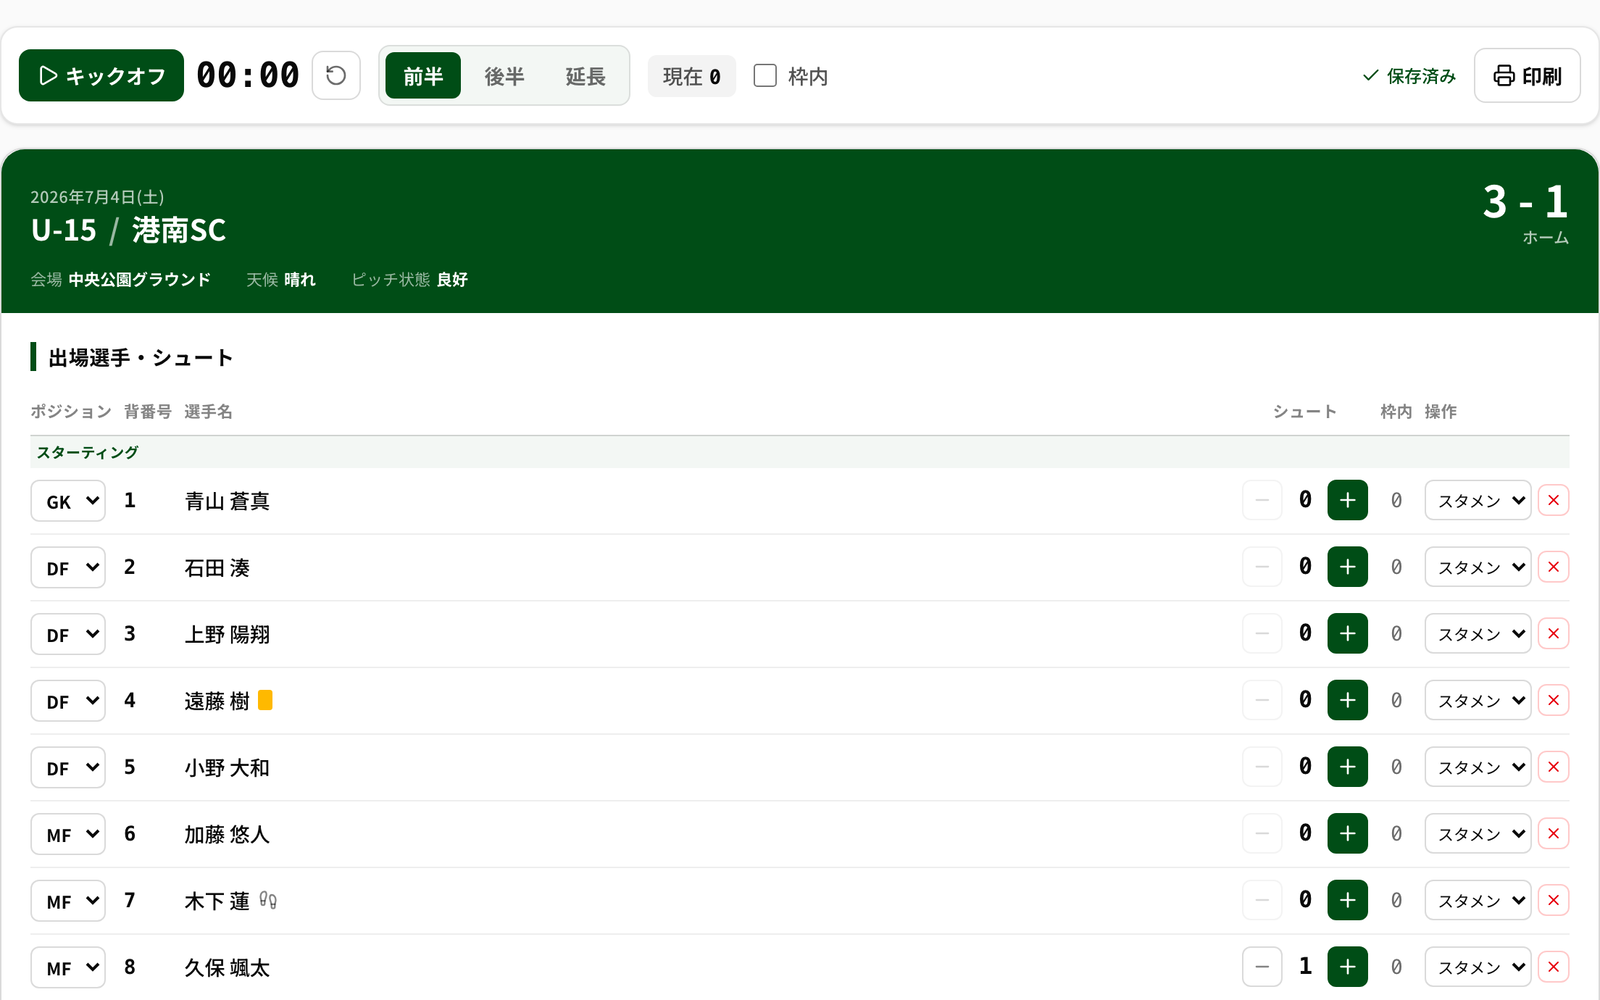Open position dropdown for 久保 颯太
The height and width of the screenshot is (1000, 1600).
pos(68,968)
